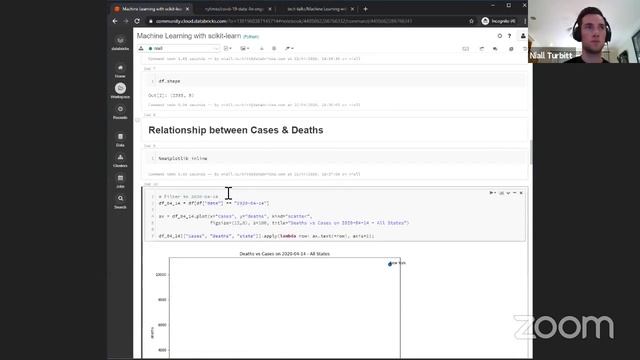The height and width of the screenshot is (360, 640).
Task: Click the Python language label link
Action: [251, 36]
